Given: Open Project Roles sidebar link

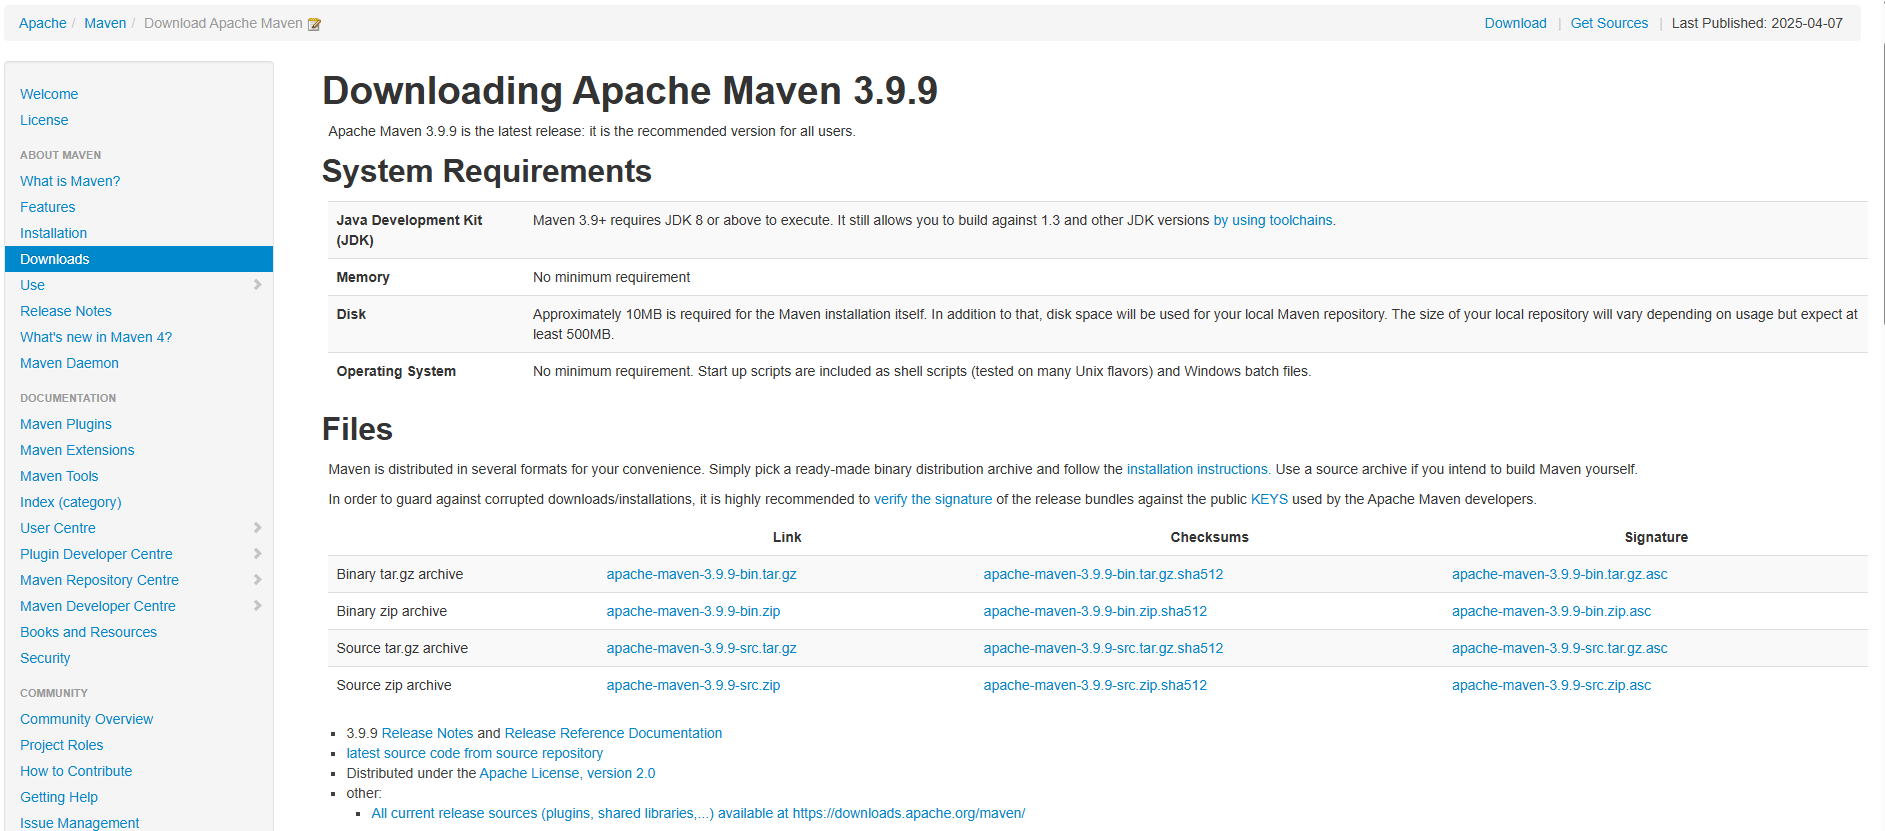Looking at the screenshot, I should [x=62, y=745].
